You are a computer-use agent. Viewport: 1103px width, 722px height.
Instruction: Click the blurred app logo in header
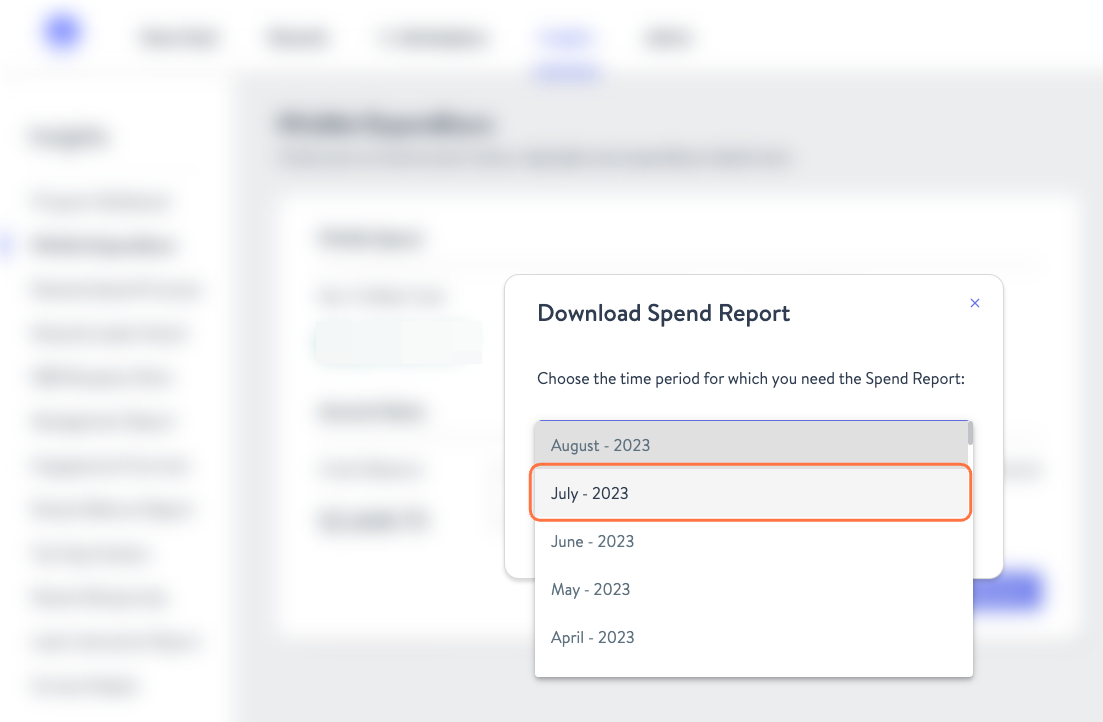[x=62, y=31]
